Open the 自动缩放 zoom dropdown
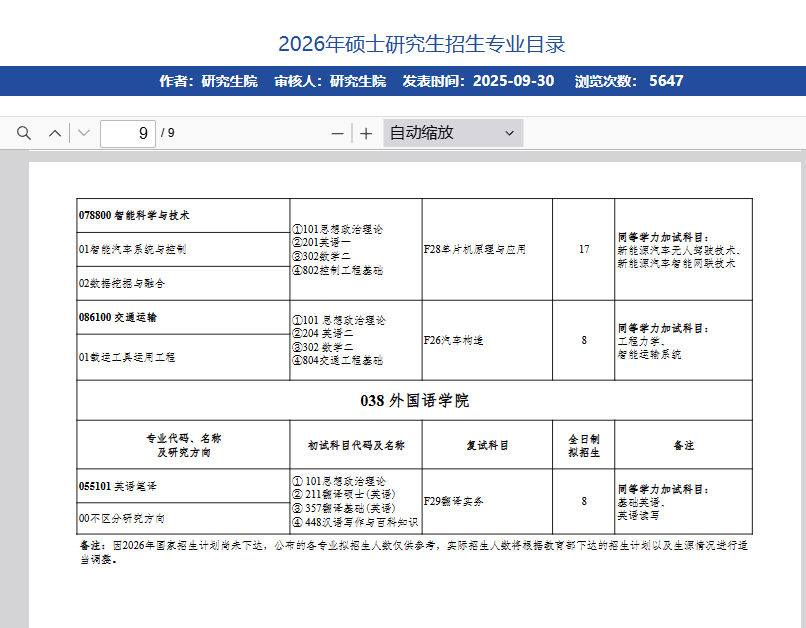 [x=452, y=133]
